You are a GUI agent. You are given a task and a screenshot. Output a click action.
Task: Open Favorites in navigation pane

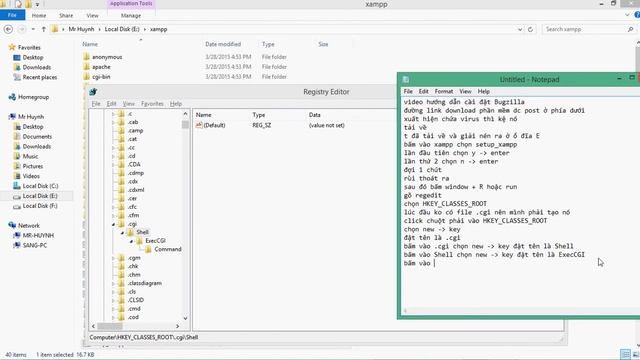click(29, 47)
